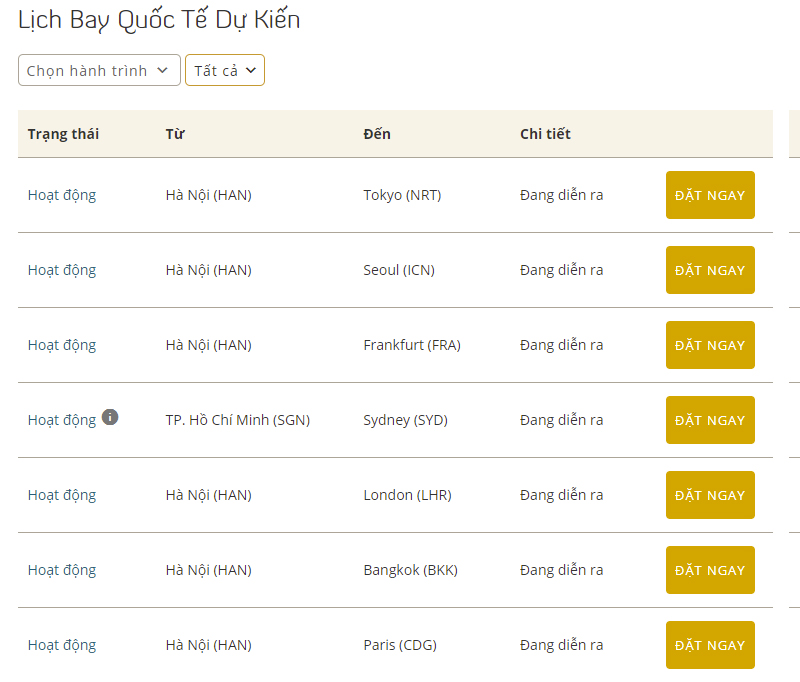The width and height of the screenshot is (800, 682).
Task: Select ĐẶT NGAY on London (LHR) row
Action: coord(710,495)
